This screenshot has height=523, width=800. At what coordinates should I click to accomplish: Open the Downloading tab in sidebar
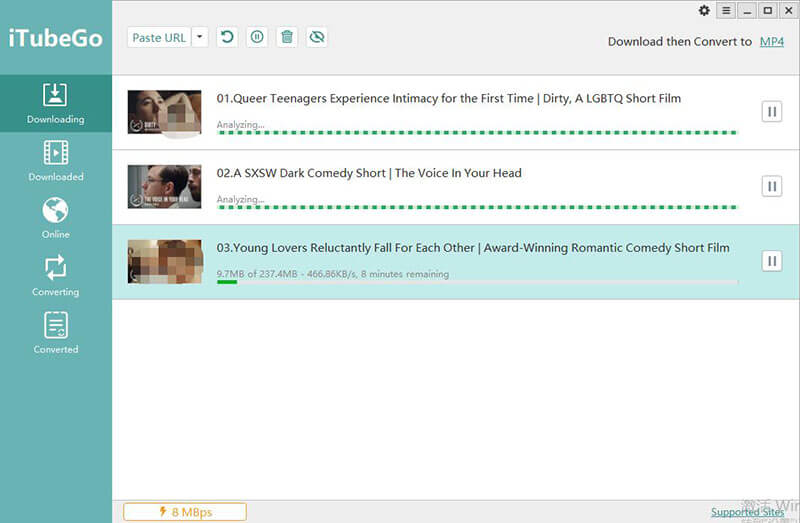56,104
